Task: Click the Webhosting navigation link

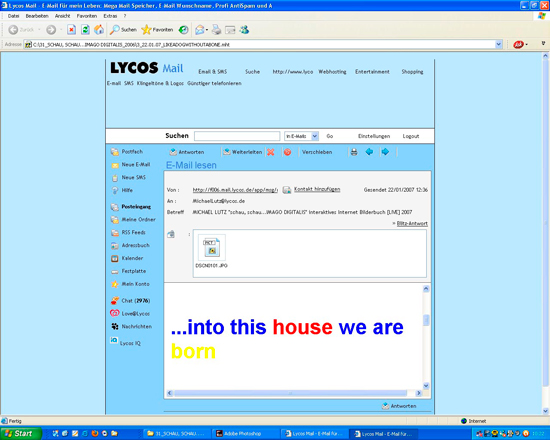Action: pos(332,72)
